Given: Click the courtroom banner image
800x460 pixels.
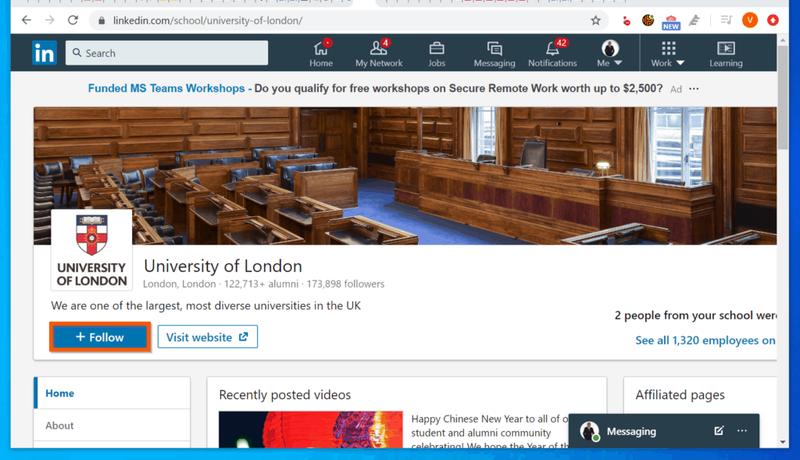Looking at the screenshot, I should point(405,175).
